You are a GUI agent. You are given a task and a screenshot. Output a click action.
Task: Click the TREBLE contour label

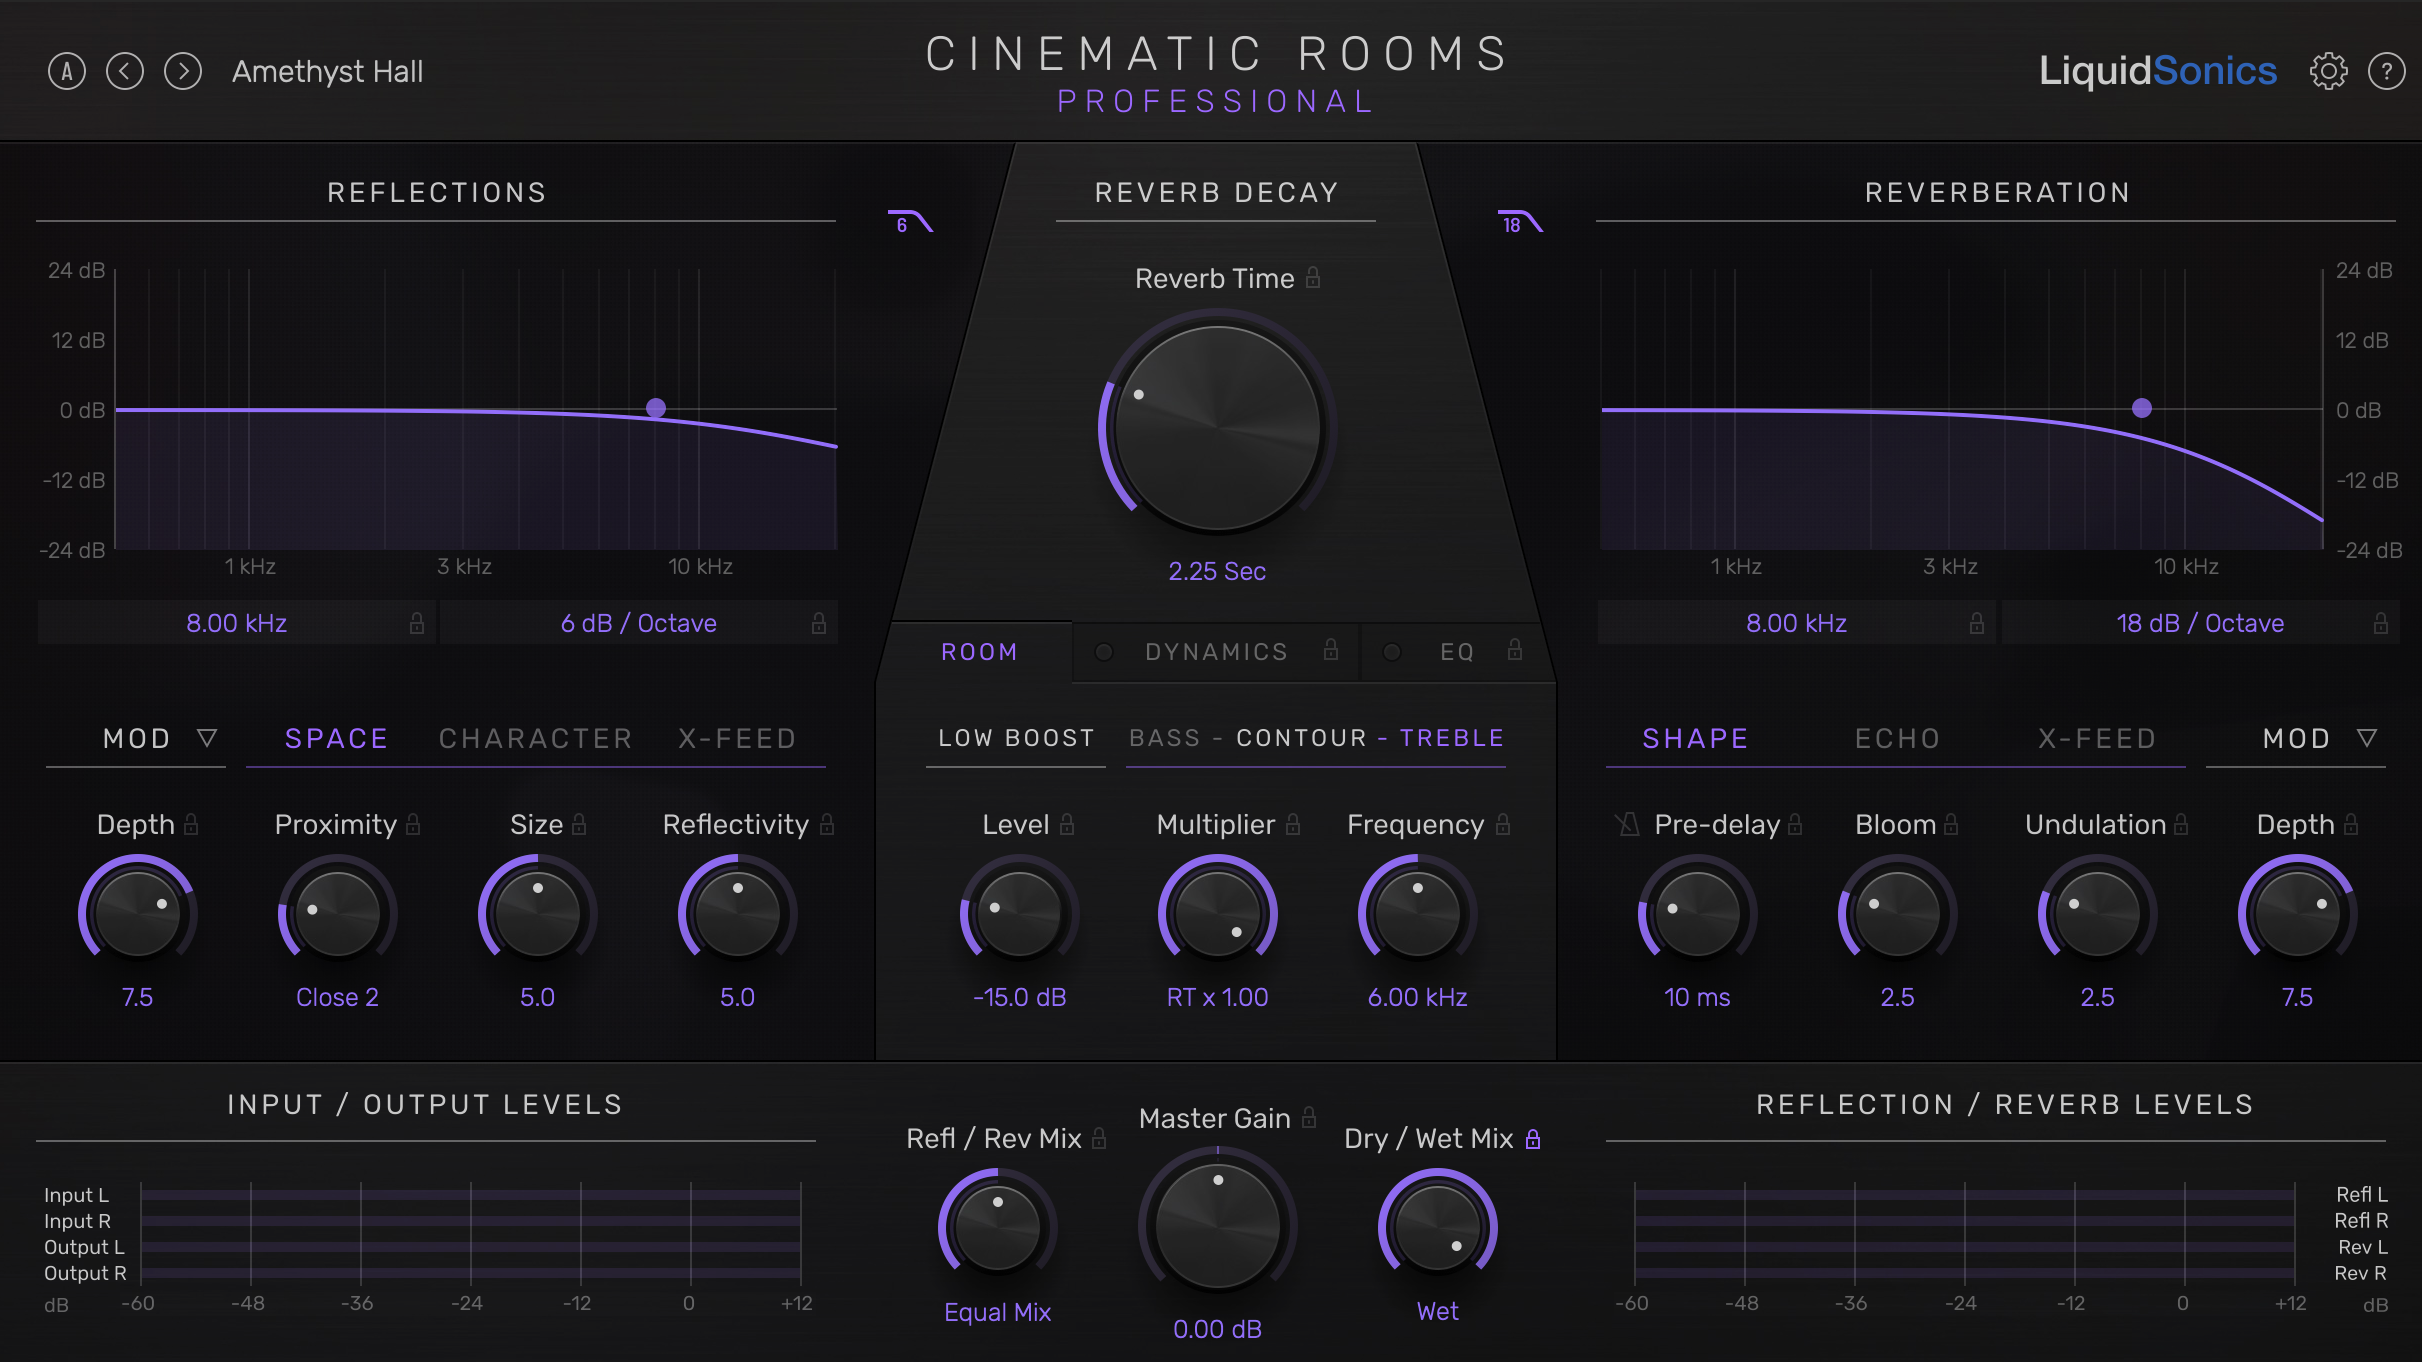1452,738
